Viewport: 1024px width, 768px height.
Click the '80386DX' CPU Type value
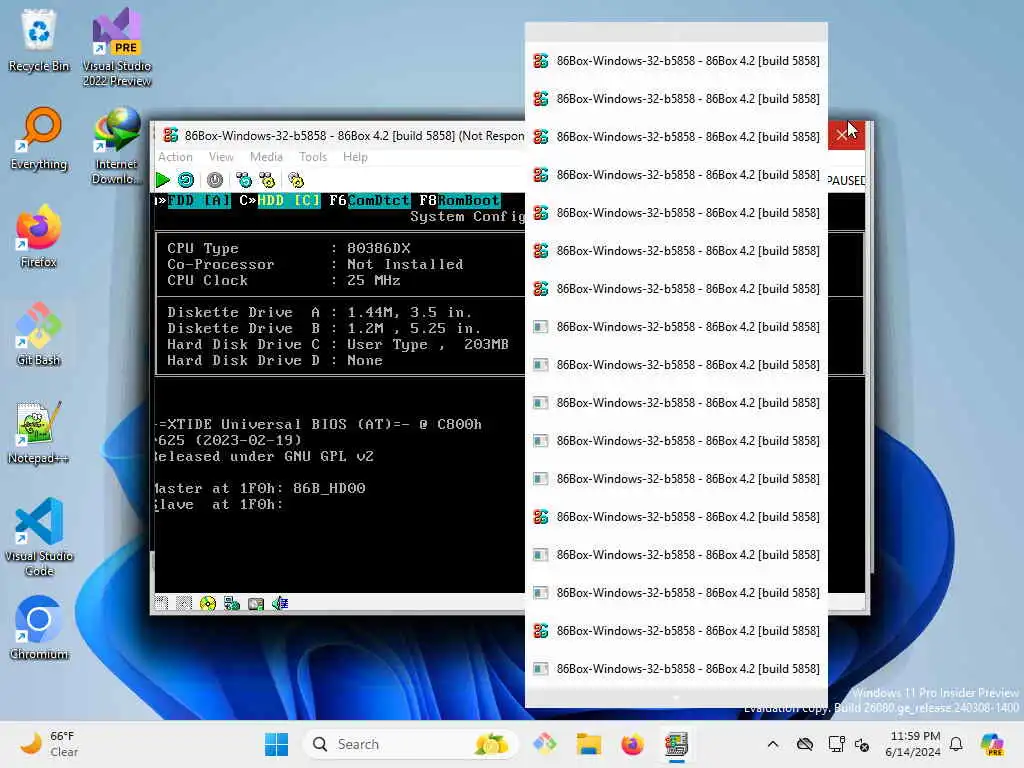[x=379, y=248]
